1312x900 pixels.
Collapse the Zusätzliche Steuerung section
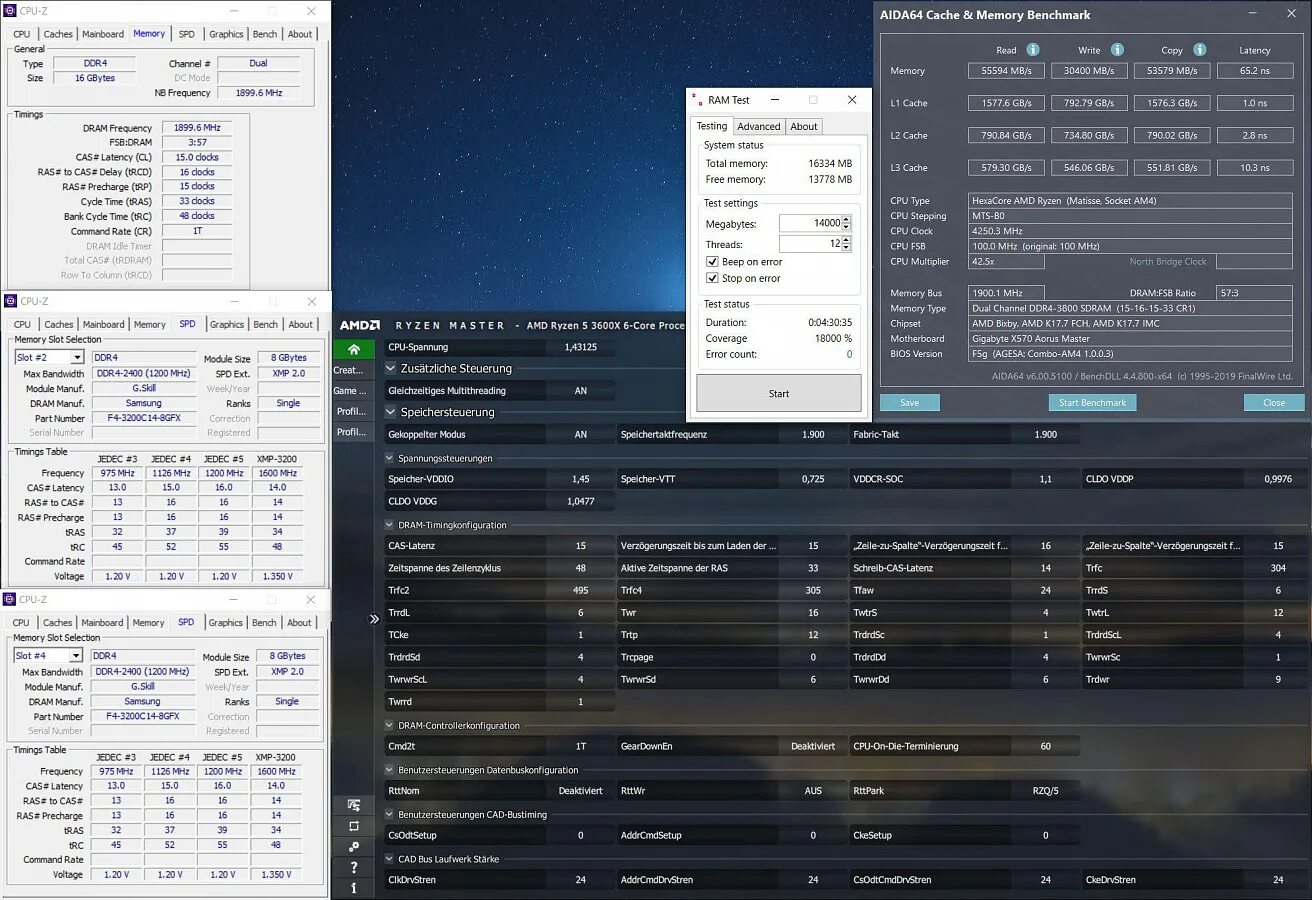click(x=391, y=368)
